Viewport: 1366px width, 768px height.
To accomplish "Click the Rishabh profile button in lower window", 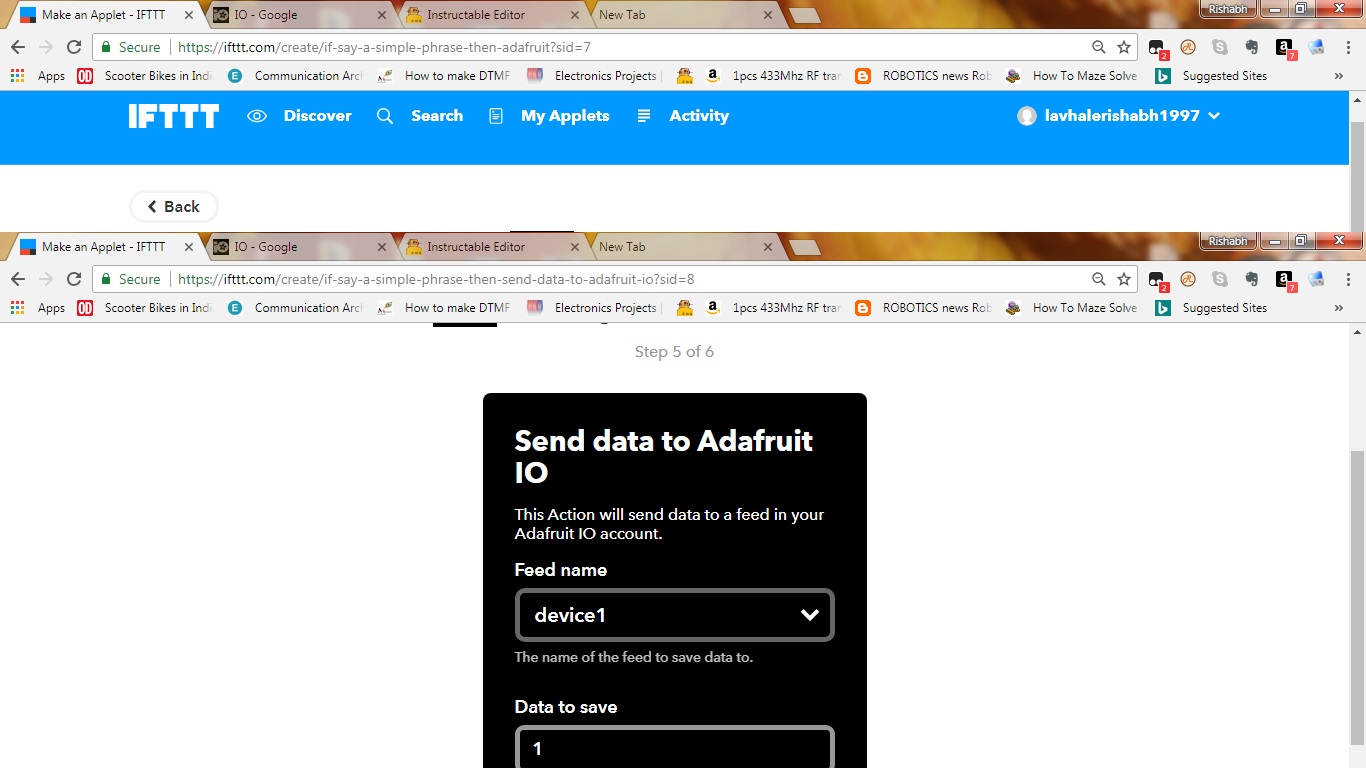I will (x=1228, y=241).
